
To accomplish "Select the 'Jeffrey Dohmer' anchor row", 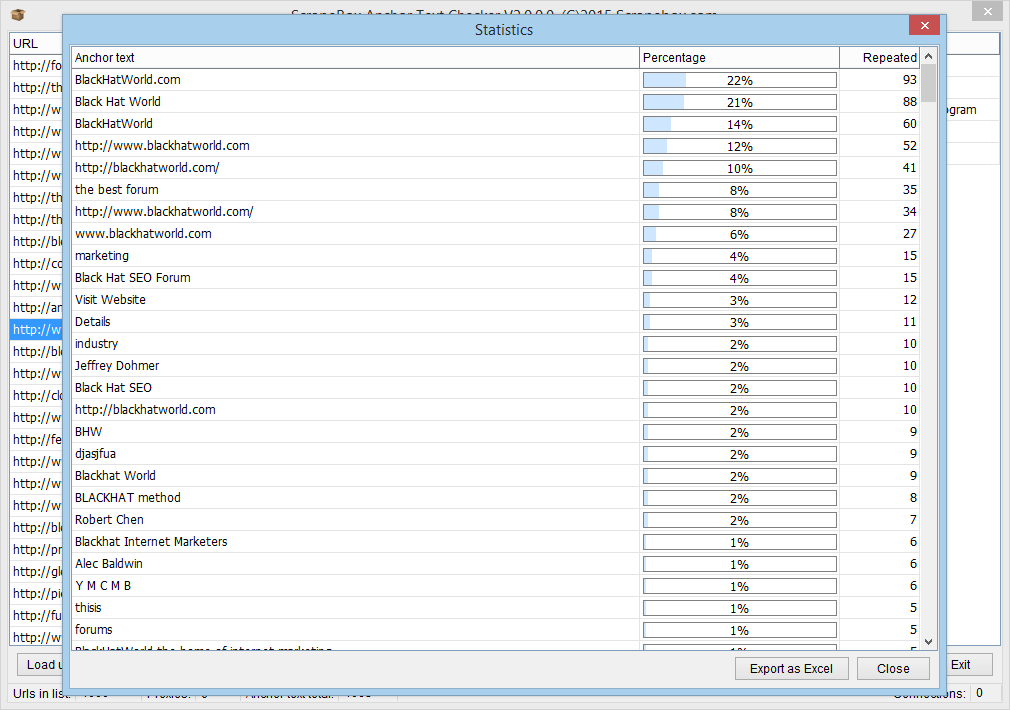I will tap(495, 365).
